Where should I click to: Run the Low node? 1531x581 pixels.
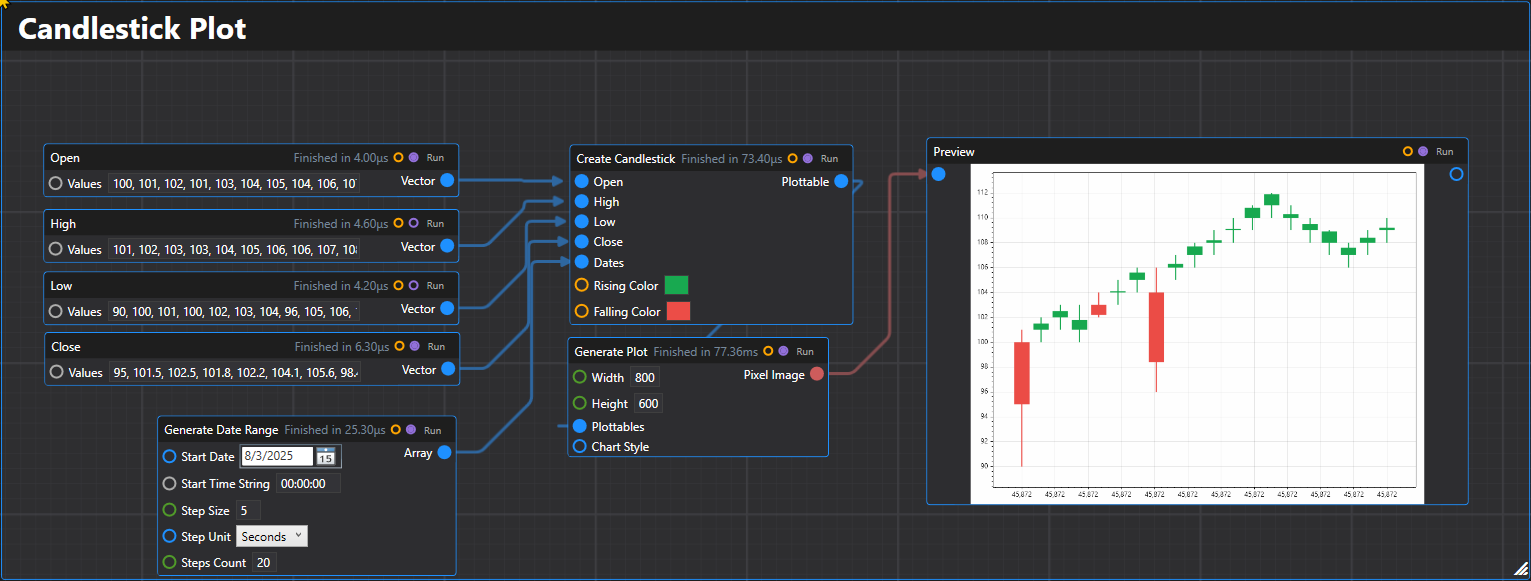(435, 286)
